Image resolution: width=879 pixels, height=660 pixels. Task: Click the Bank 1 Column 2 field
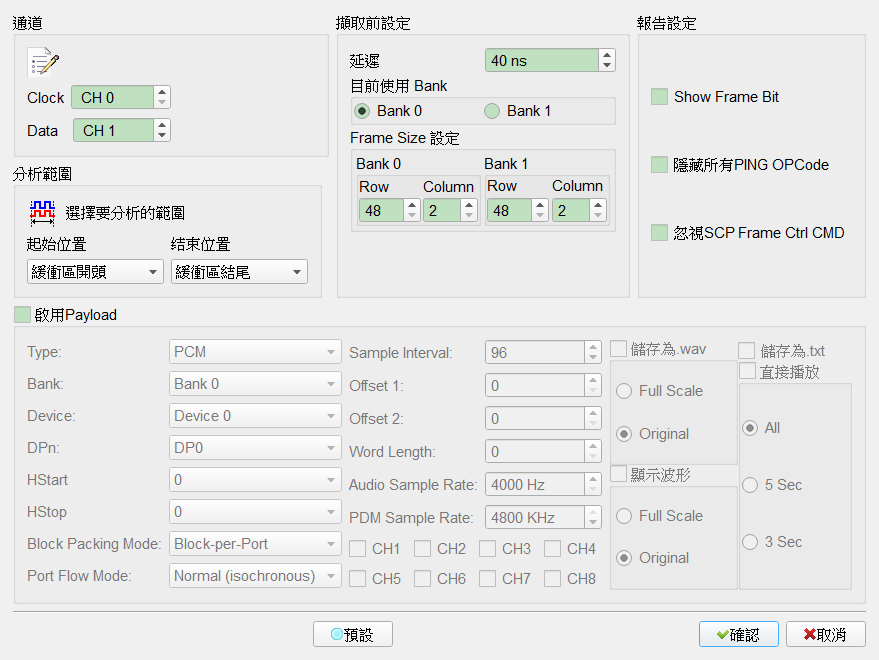tap(571, 210)
